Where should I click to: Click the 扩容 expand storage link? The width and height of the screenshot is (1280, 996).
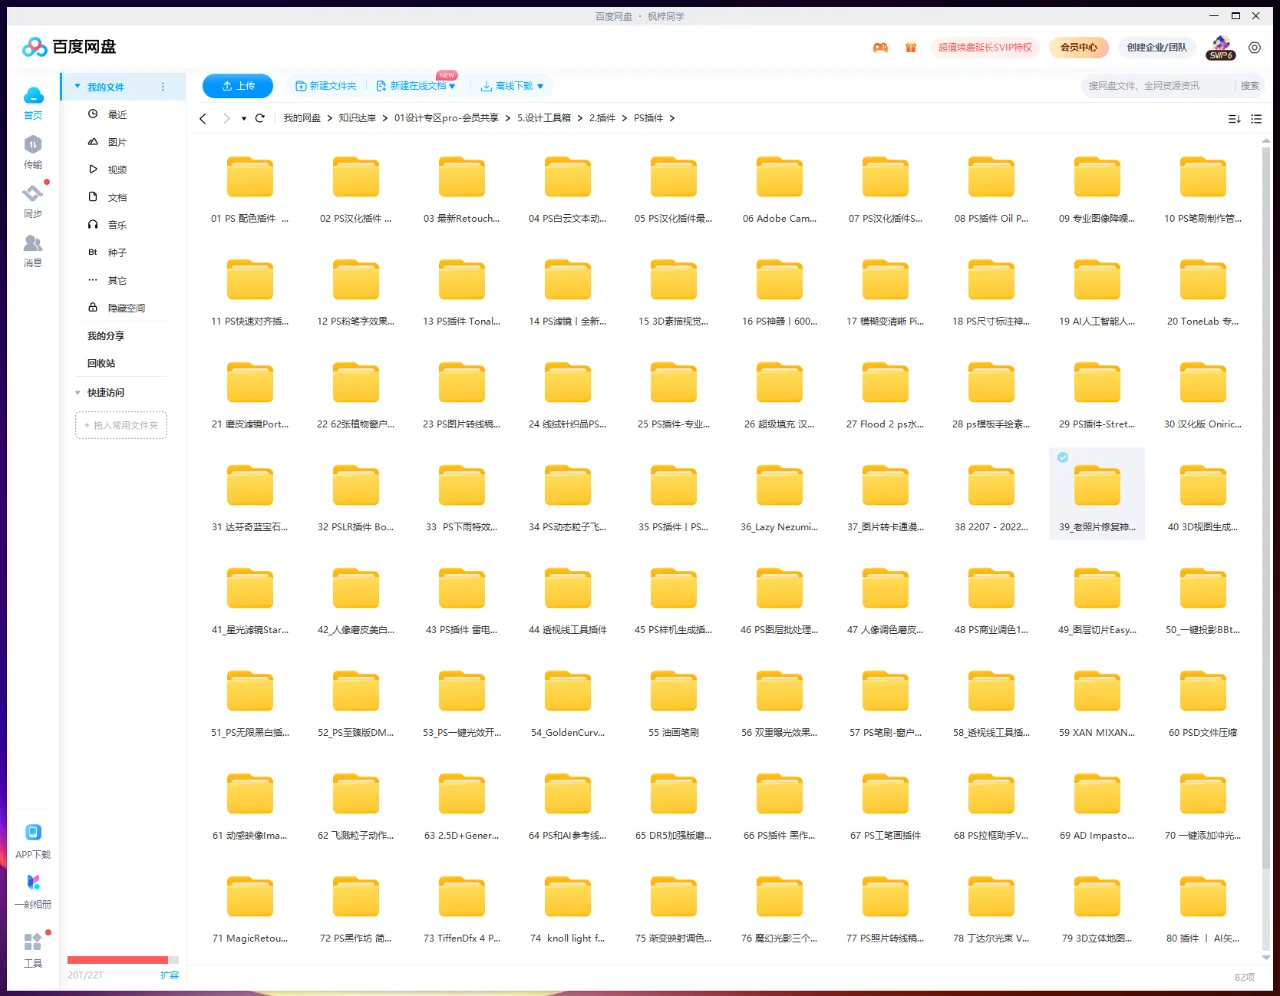[170, 975]
